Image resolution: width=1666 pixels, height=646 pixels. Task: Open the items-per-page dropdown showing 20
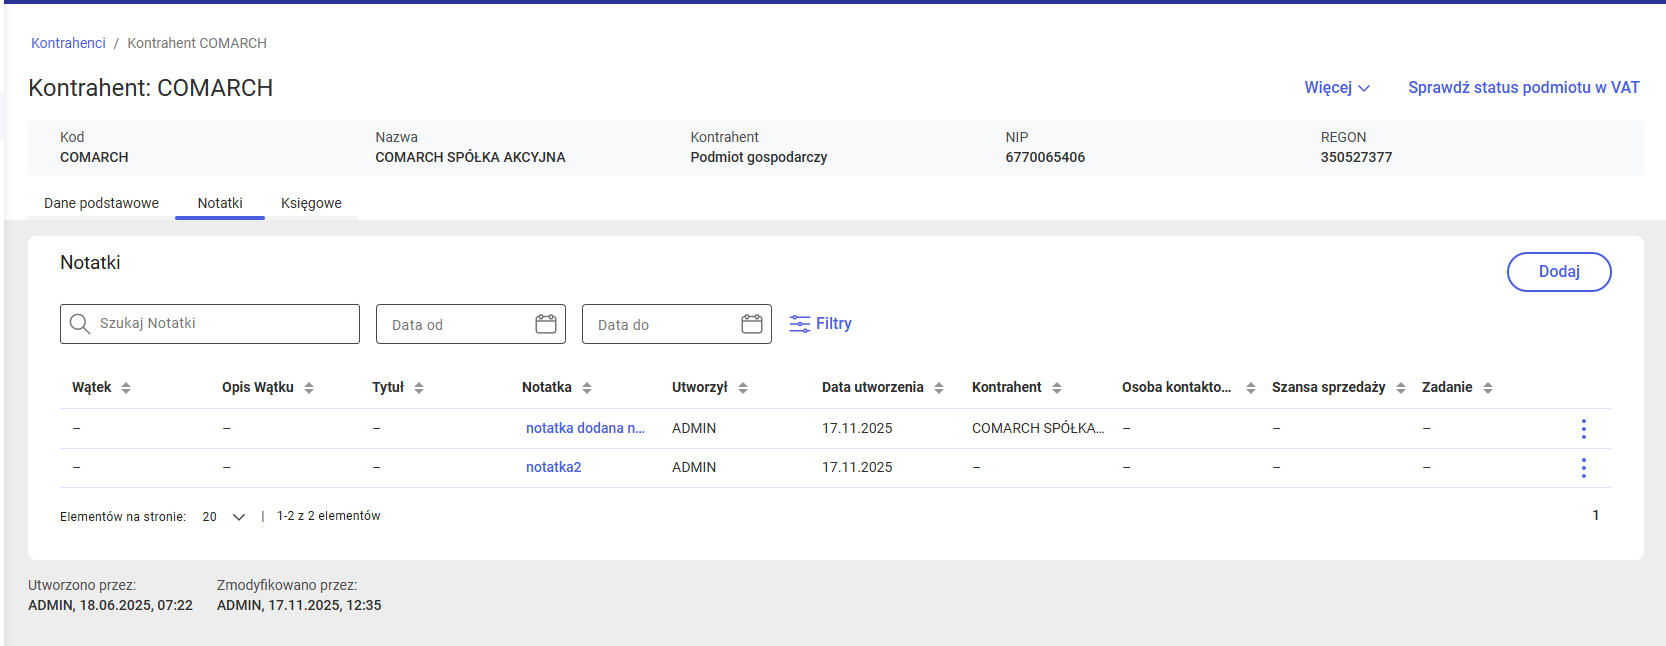pyautogui.click(x=224, y=517)
